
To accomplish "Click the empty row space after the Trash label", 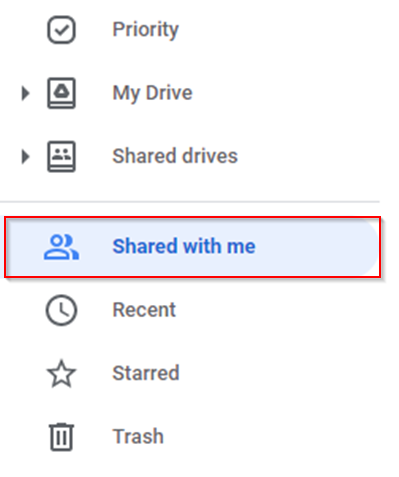I will [x=272, y=437].
